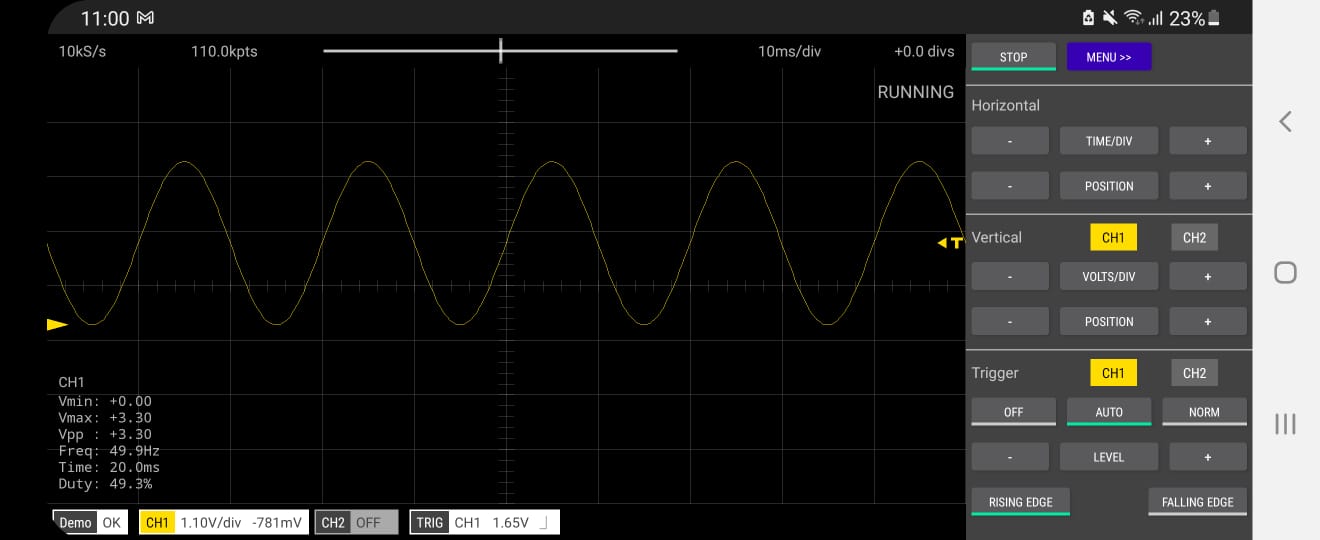Image resolution: width=1320 pixels, height=540 pixels.
Task: Open the Android recent apps icon
Action: [1285, 424]
